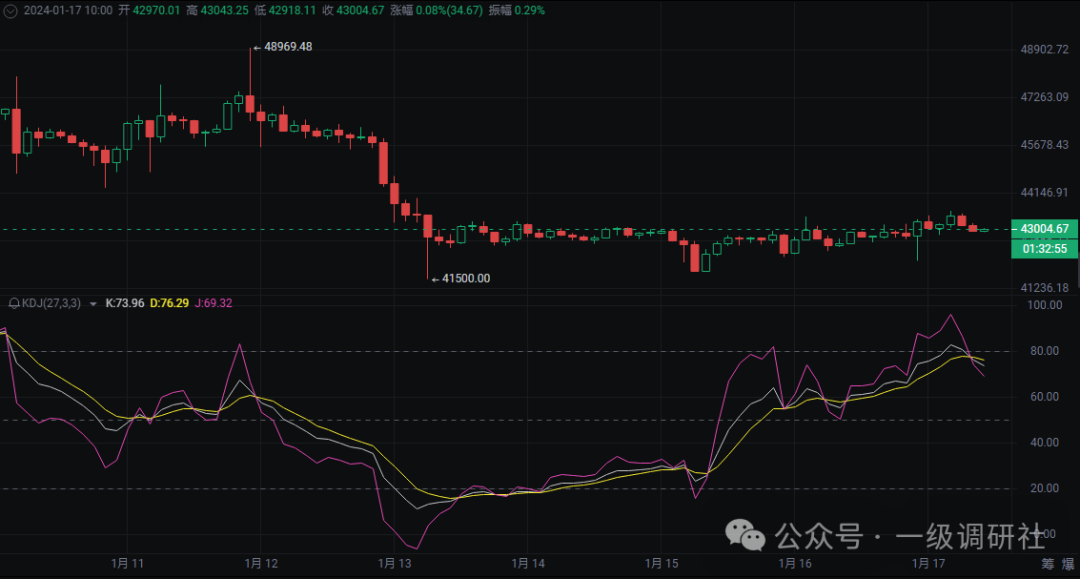Click the 20.00 KDJ axis label
1080x579 pixels.
(1044, 488)
